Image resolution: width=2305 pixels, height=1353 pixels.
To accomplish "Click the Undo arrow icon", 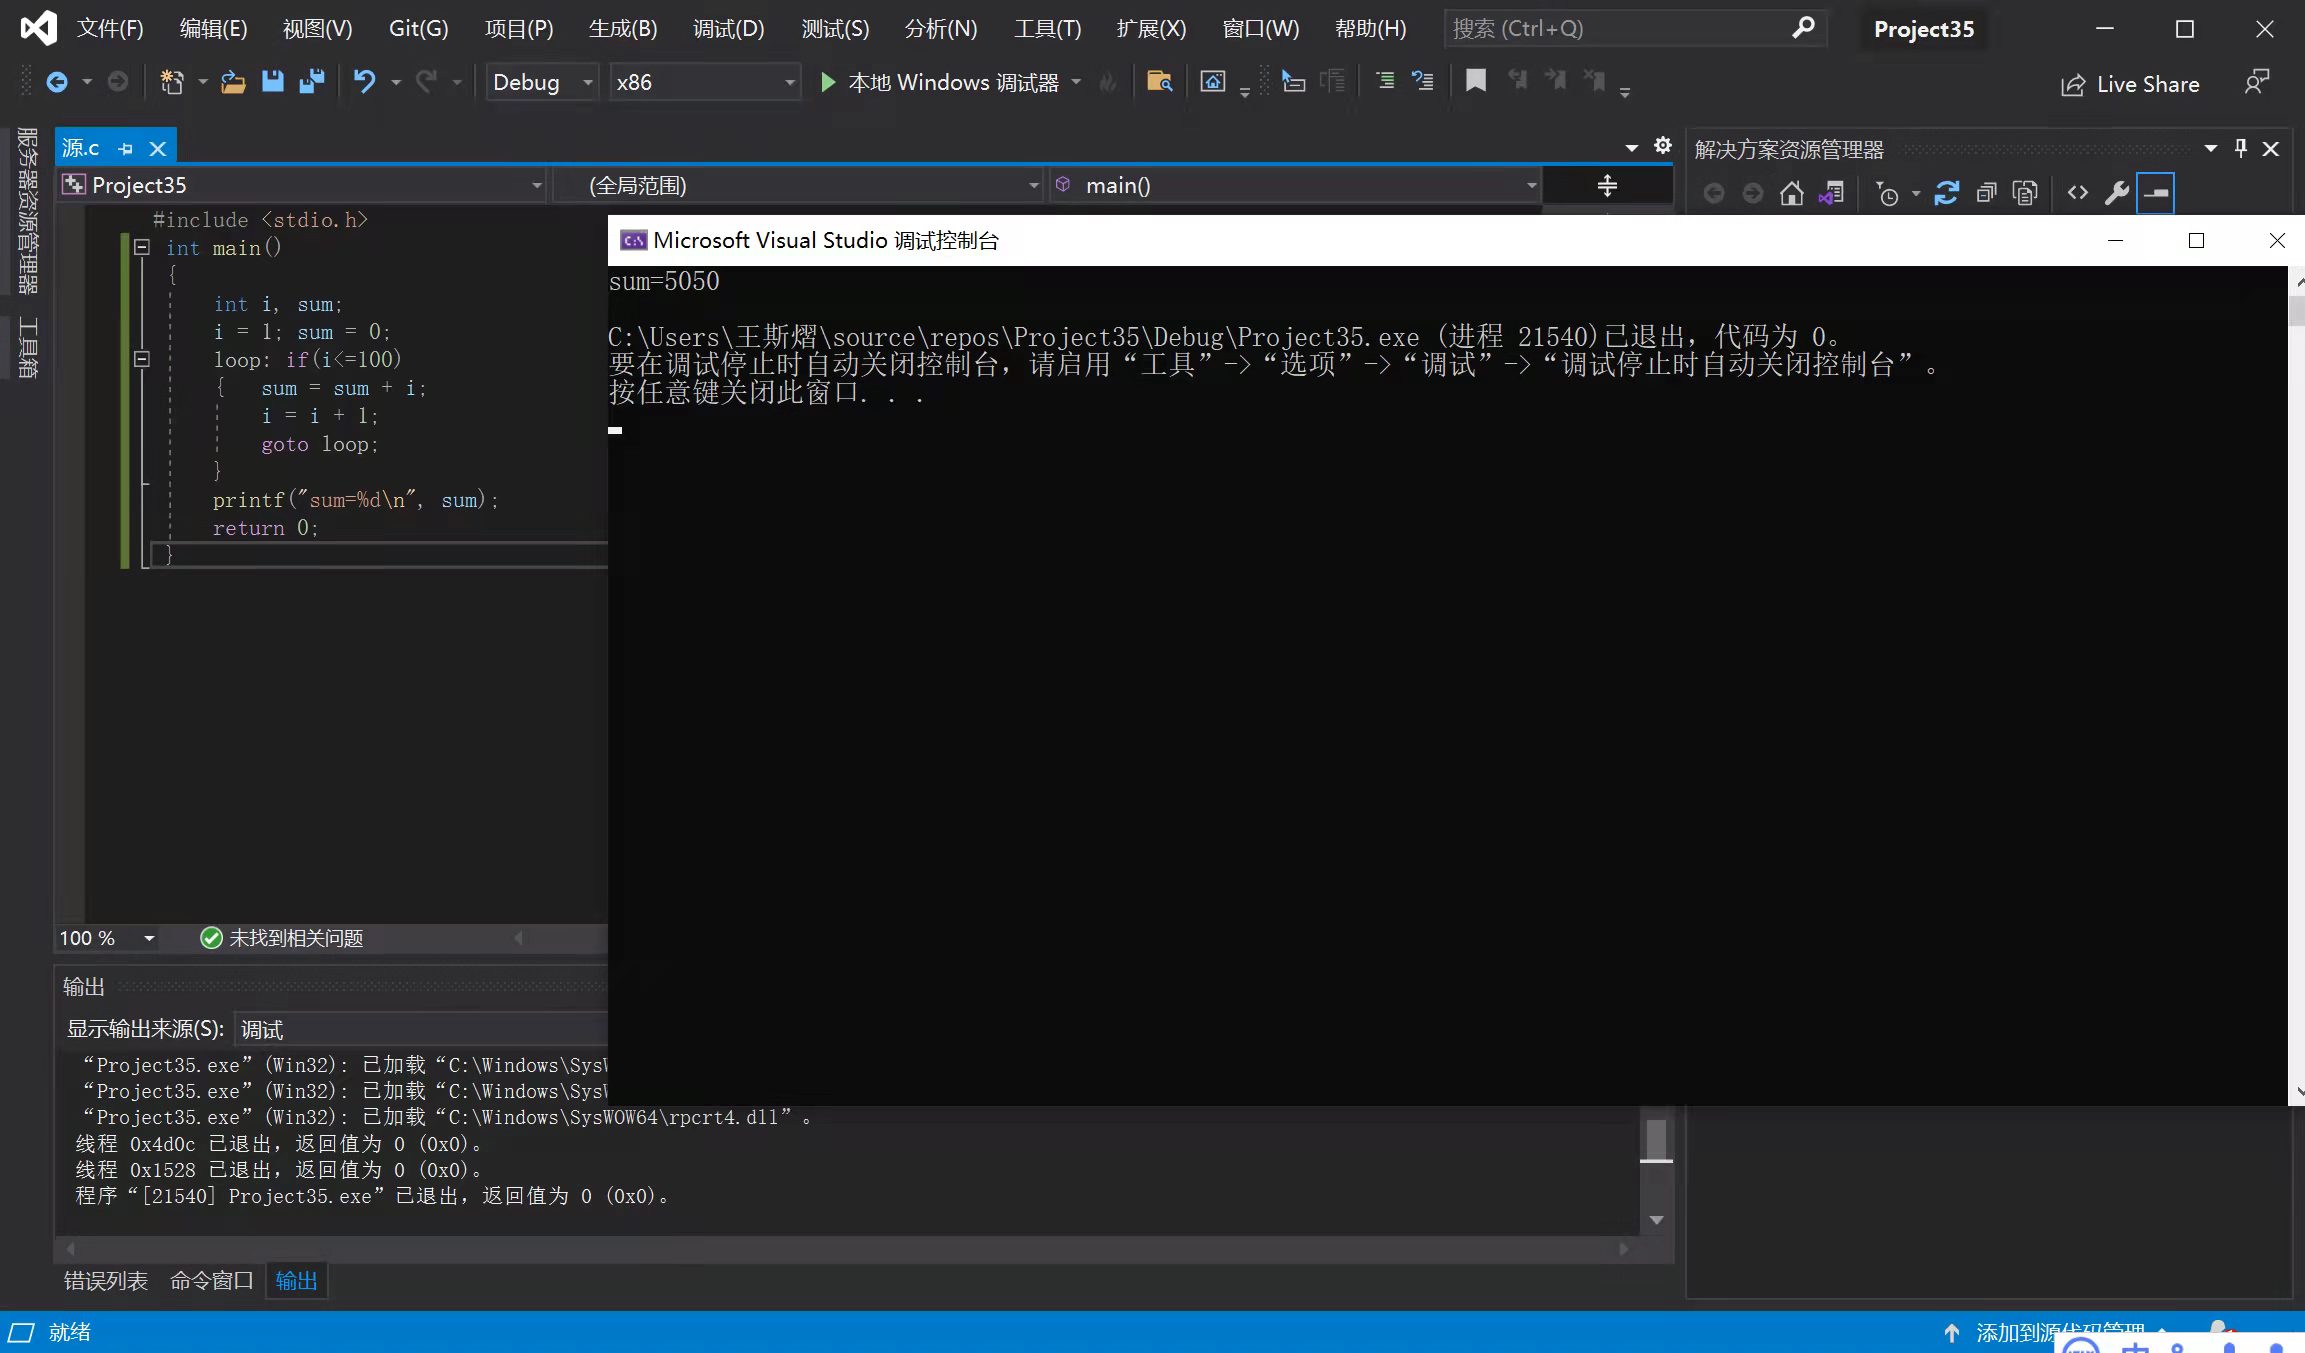I will (x=364, y=82).
